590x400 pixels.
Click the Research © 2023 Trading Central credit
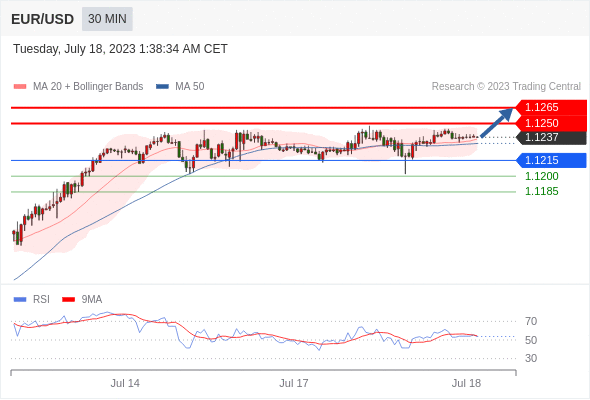click(506, 87)
